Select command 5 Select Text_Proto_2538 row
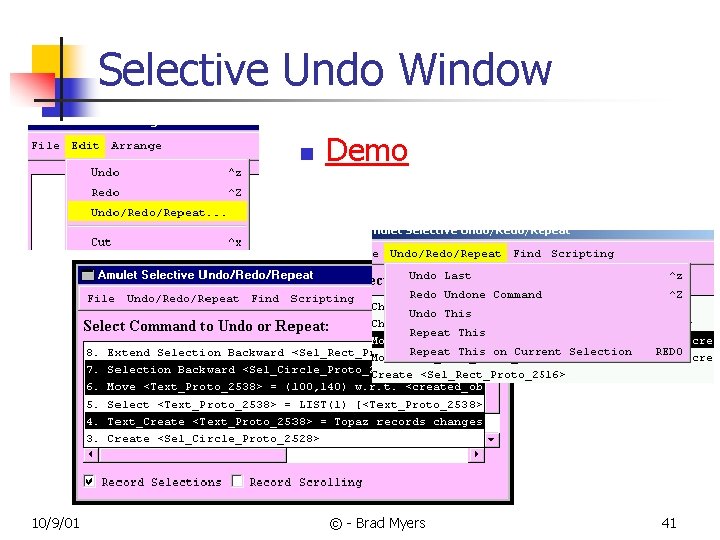Image resolution: width=720 pixels, height=540 pixels. pos(285,405)
